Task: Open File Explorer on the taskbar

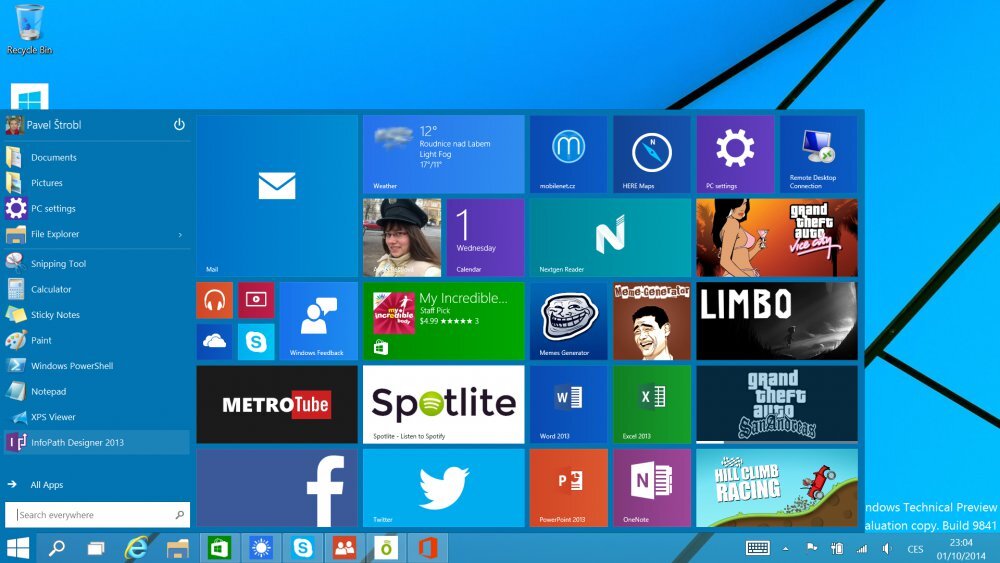Action: [177, 548]
